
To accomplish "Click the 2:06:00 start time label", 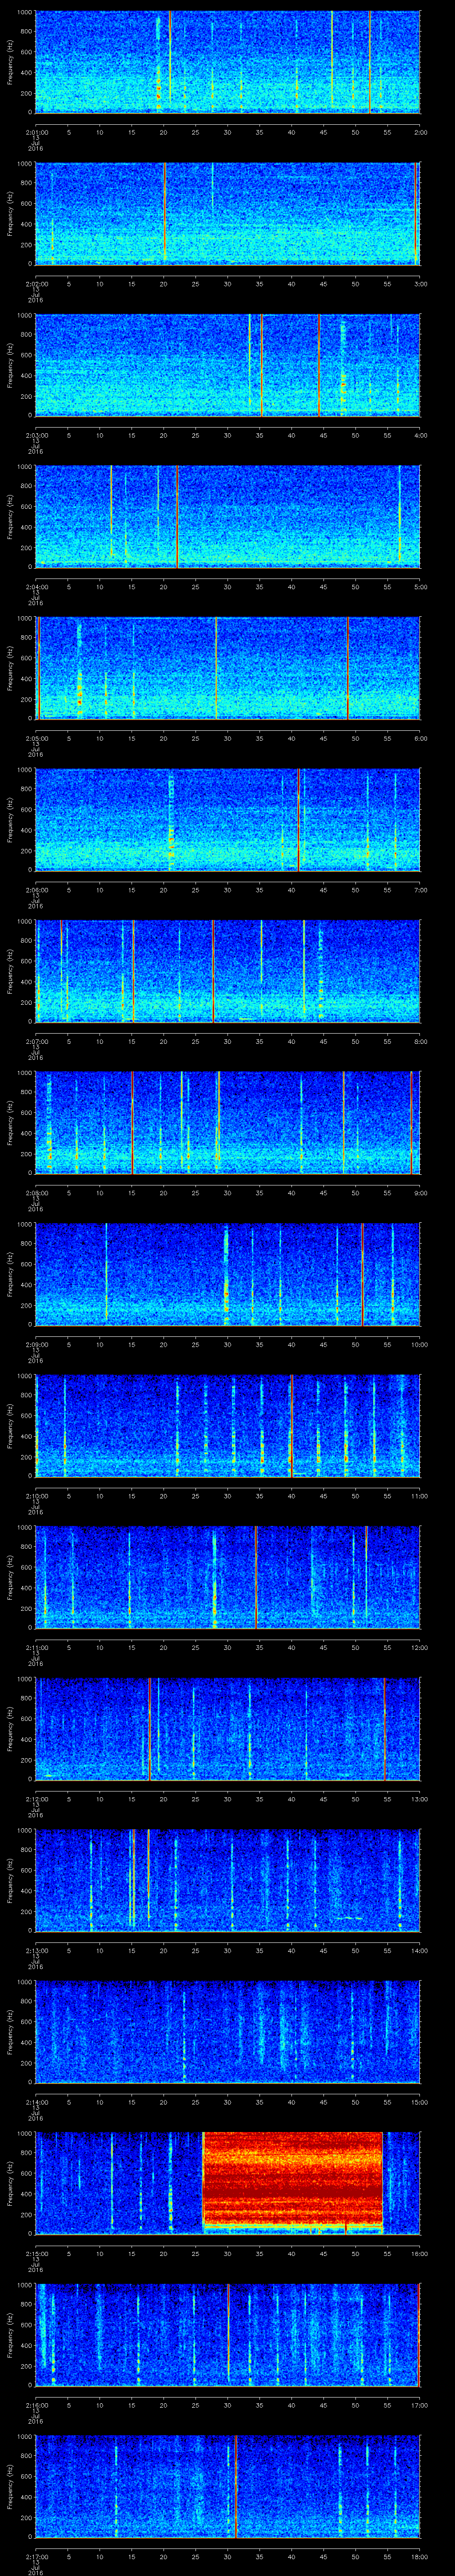I will click(36, 890).
